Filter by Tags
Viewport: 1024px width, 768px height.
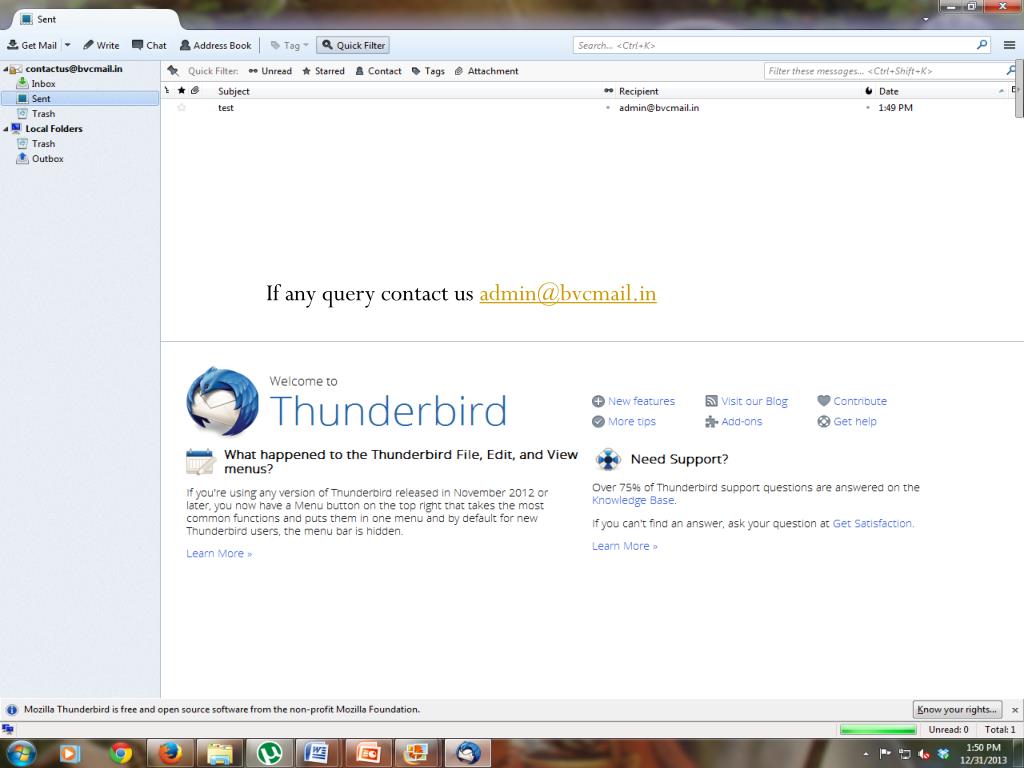[428, 71]
